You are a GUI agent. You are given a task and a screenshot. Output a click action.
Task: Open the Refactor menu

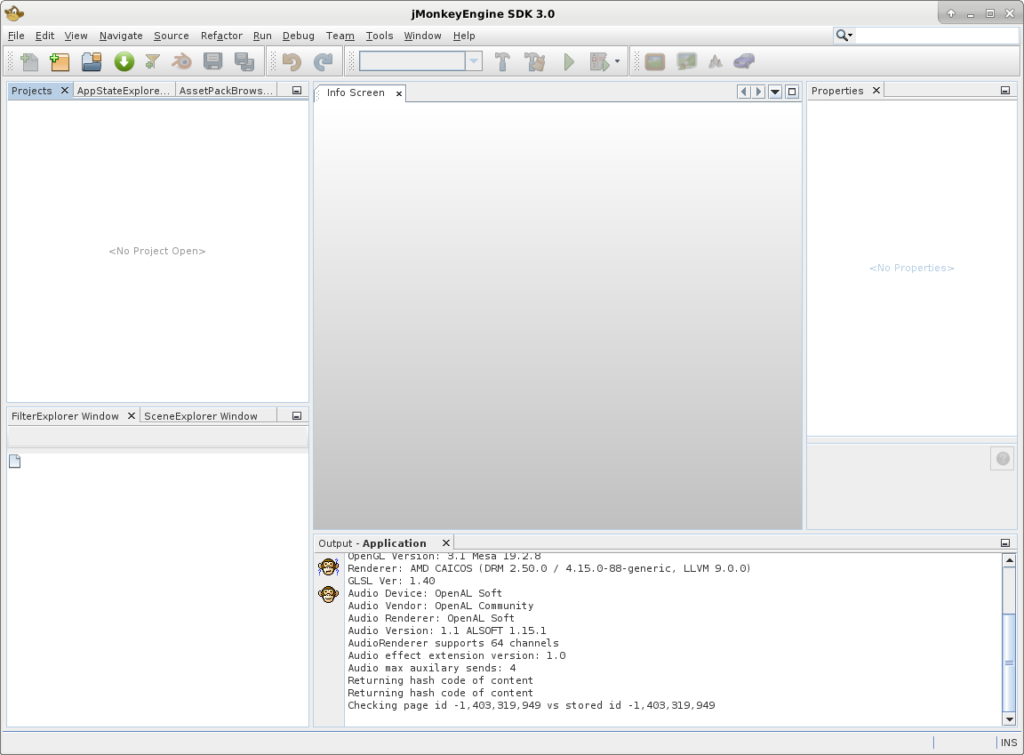pos(221,36)
